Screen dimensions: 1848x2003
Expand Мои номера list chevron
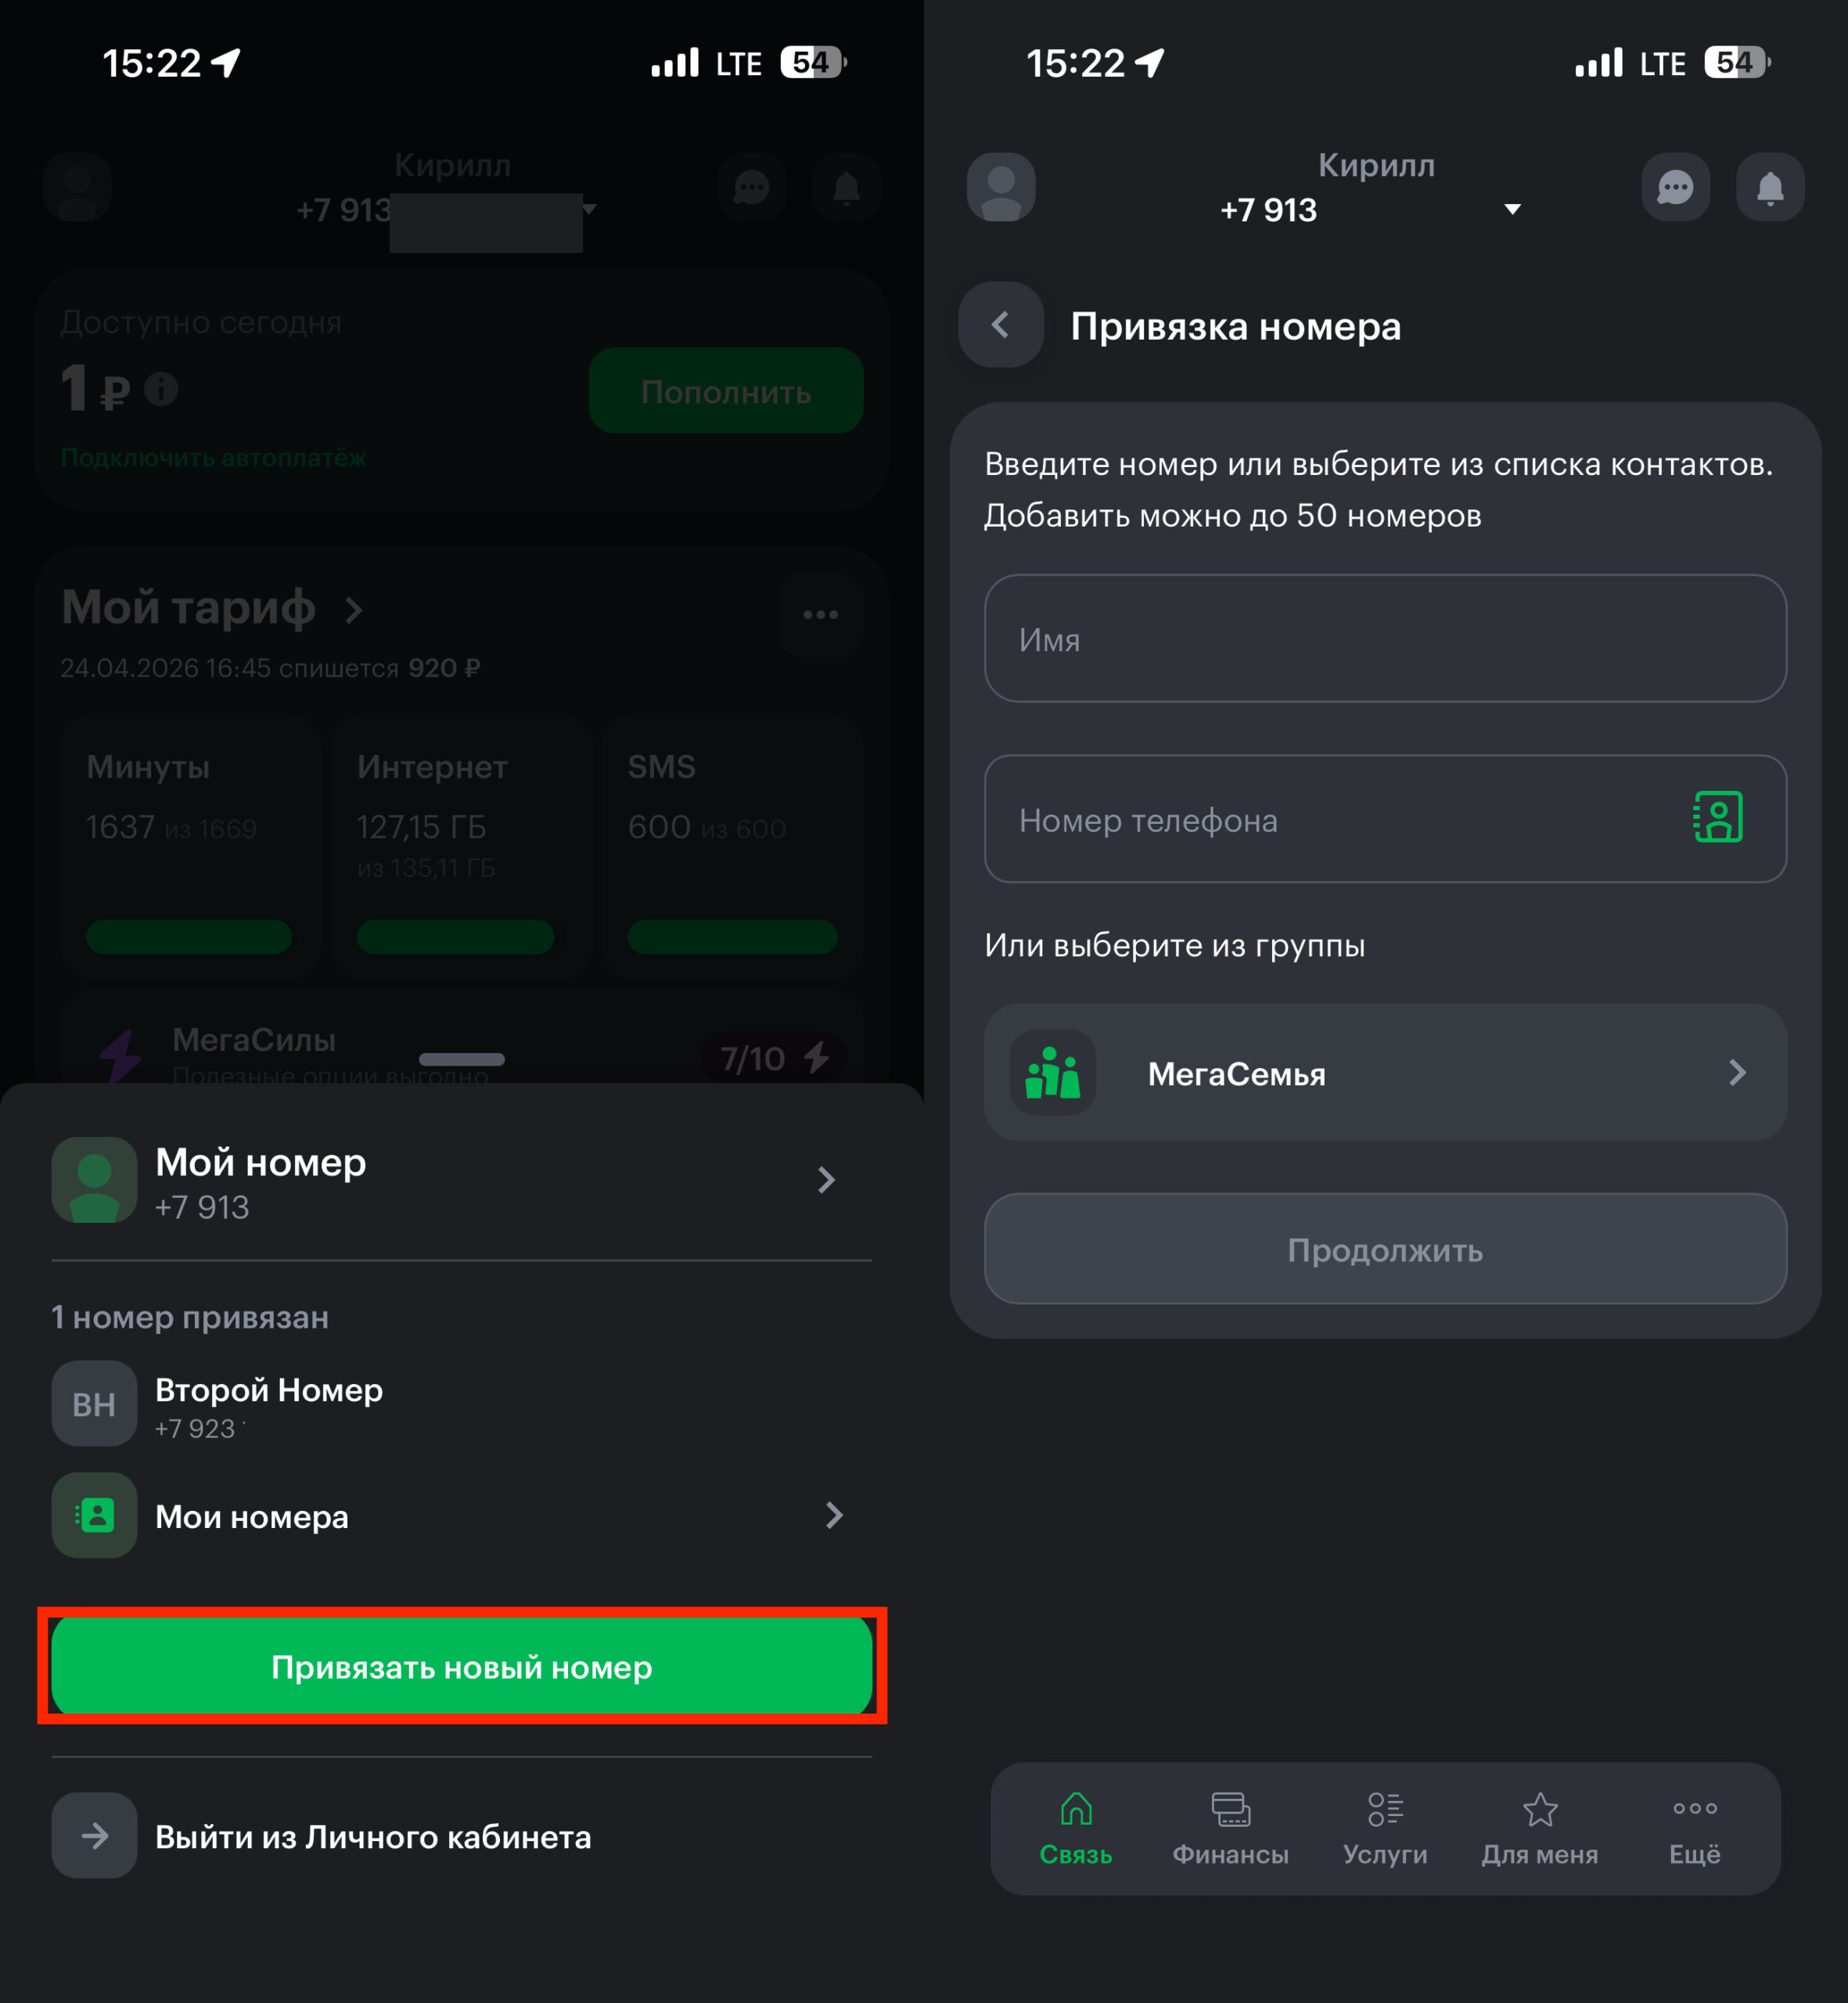(834, 1515)
